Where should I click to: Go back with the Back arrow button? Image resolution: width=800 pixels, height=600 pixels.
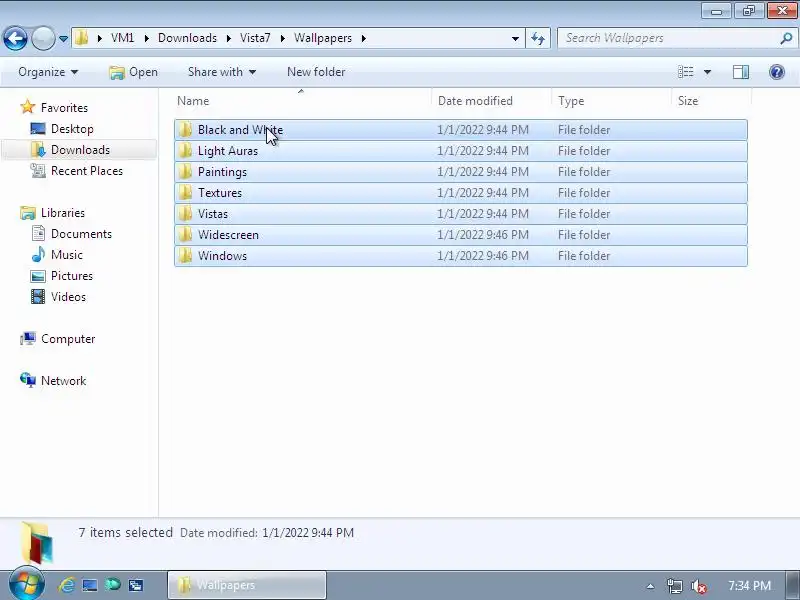click(x=15, y=38)
